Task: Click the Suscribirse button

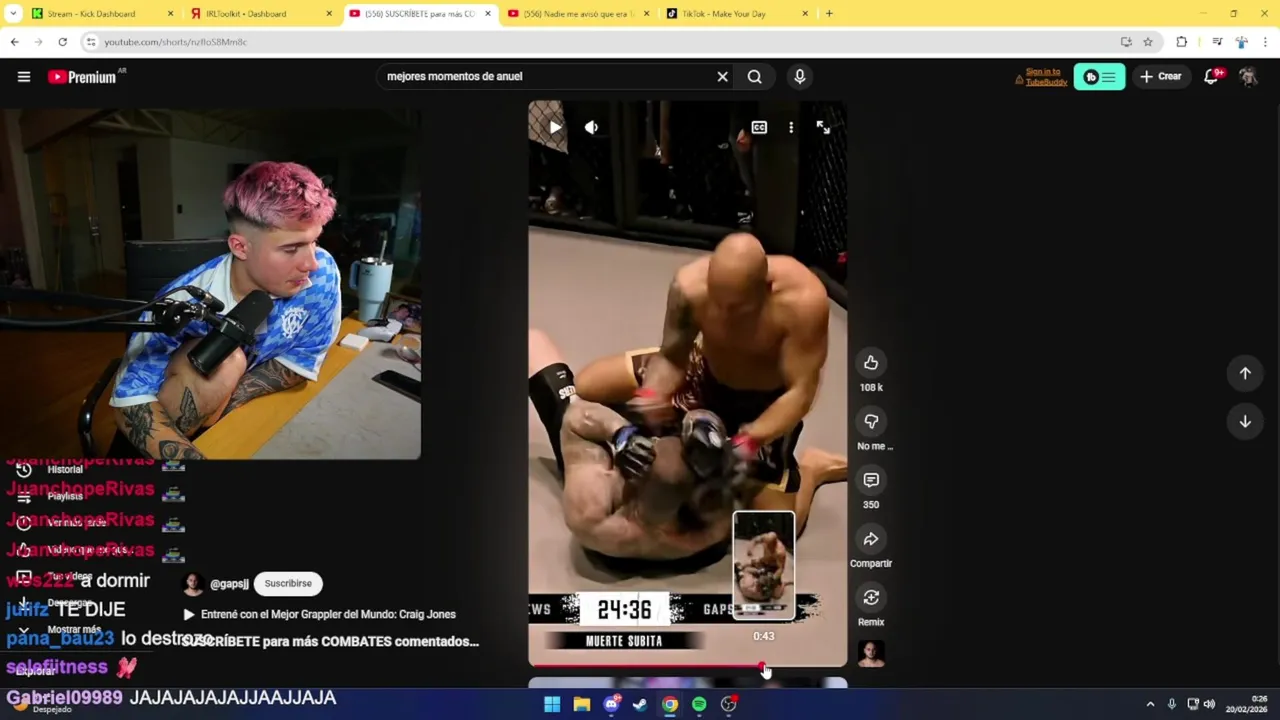Action: tap(288, 583)
